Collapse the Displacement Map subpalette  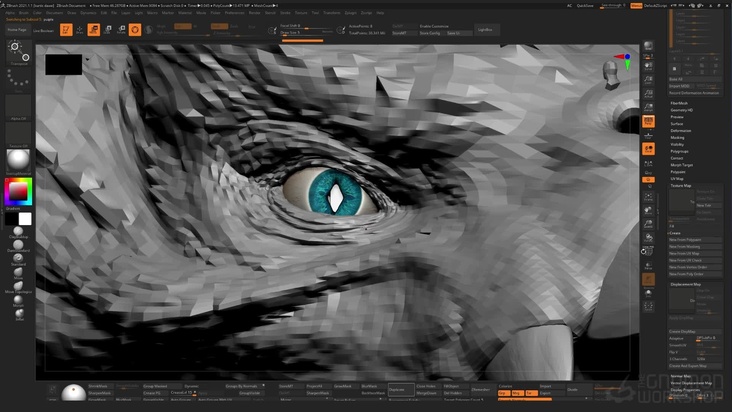[x=685, y=284]
